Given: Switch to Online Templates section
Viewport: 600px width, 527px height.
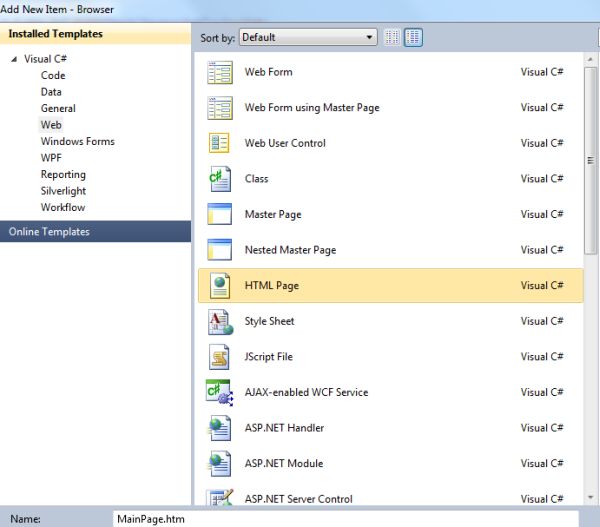Looking at the screenshot, I should (95, 231).
